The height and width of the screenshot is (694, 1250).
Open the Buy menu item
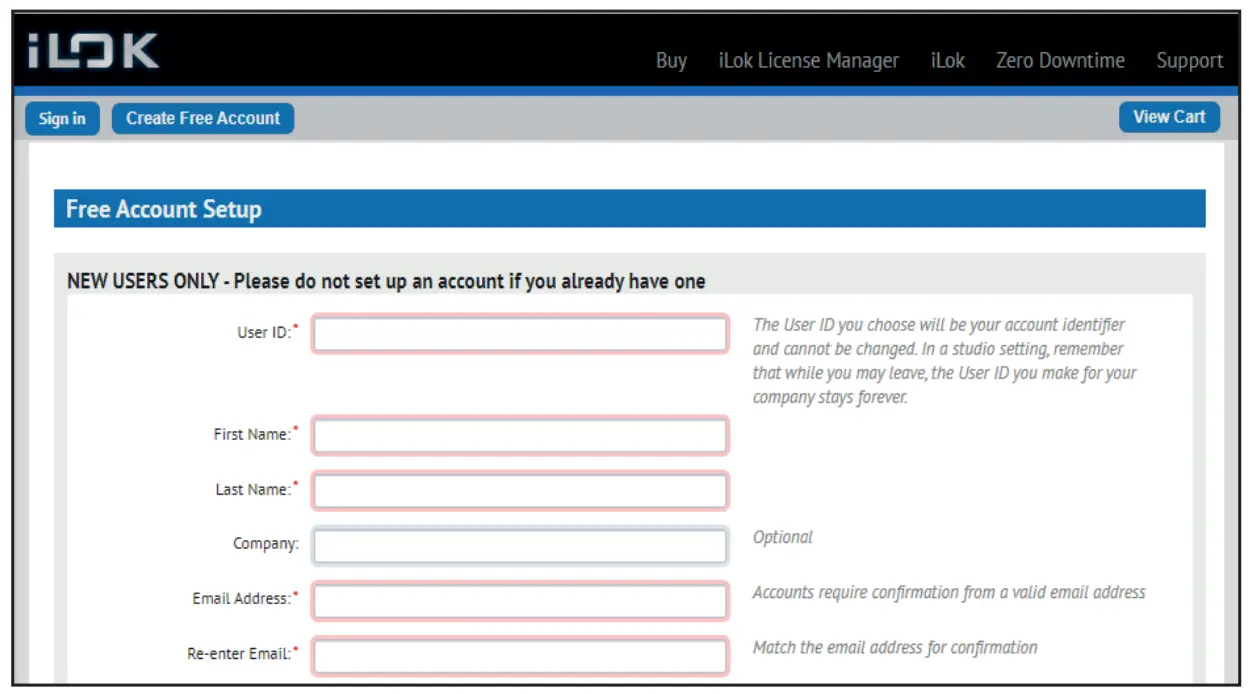[x=671, y=61]
